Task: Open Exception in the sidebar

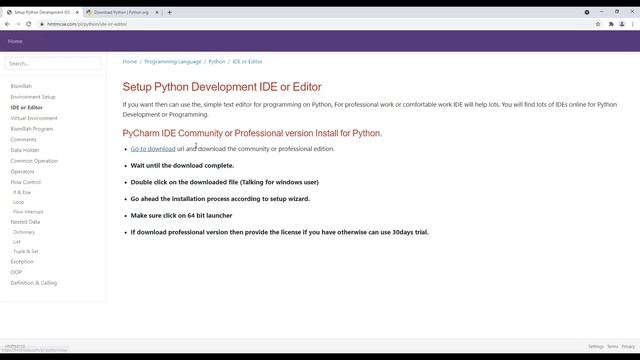Action: pos(22,262)
